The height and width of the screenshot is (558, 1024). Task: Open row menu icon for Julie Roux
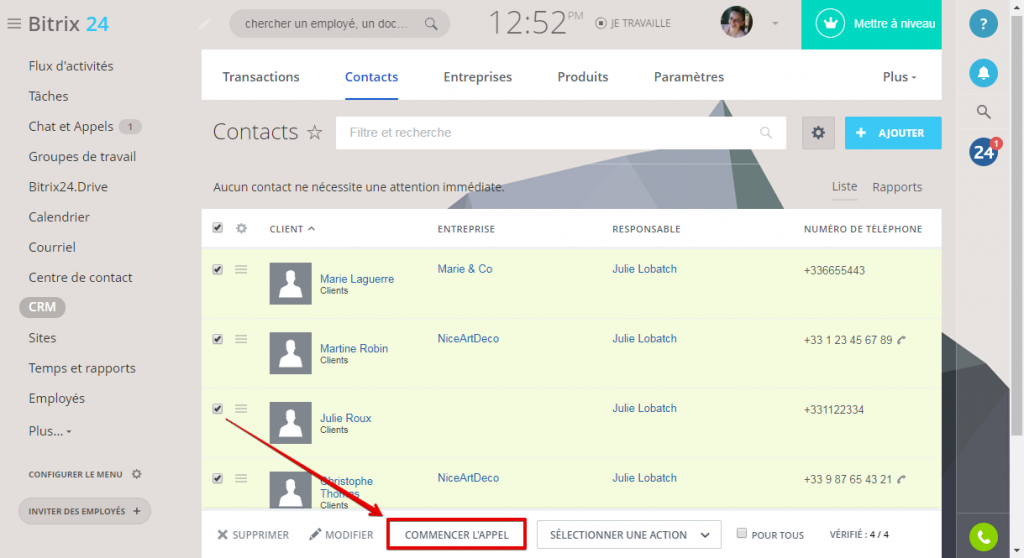pos(241,408)
